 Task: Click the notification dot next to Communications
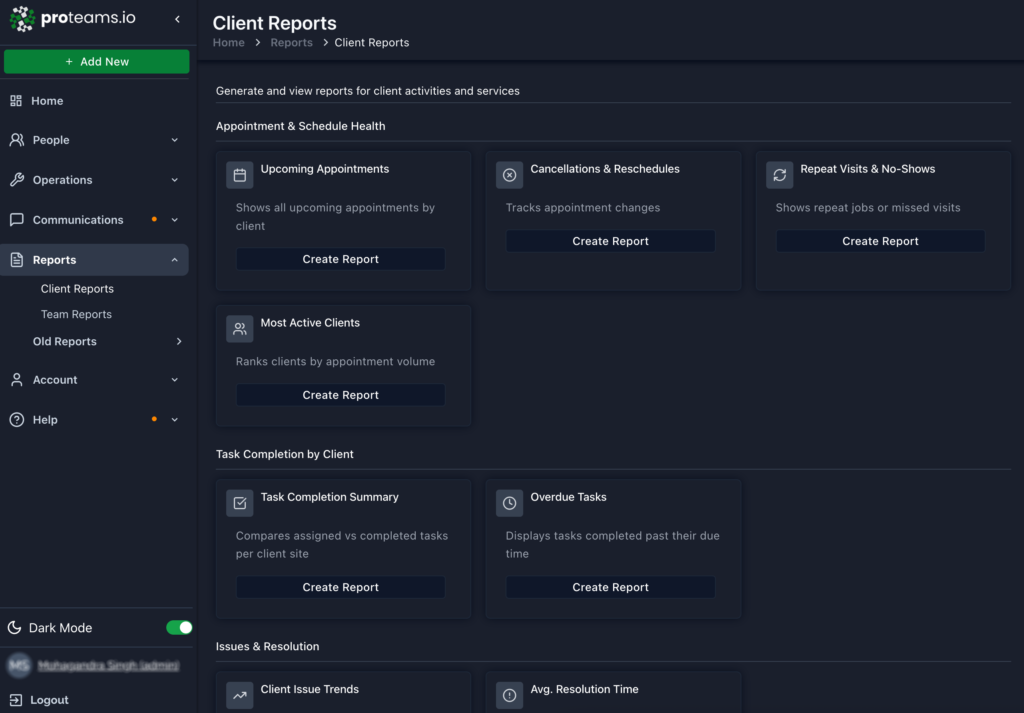(155, 219)
